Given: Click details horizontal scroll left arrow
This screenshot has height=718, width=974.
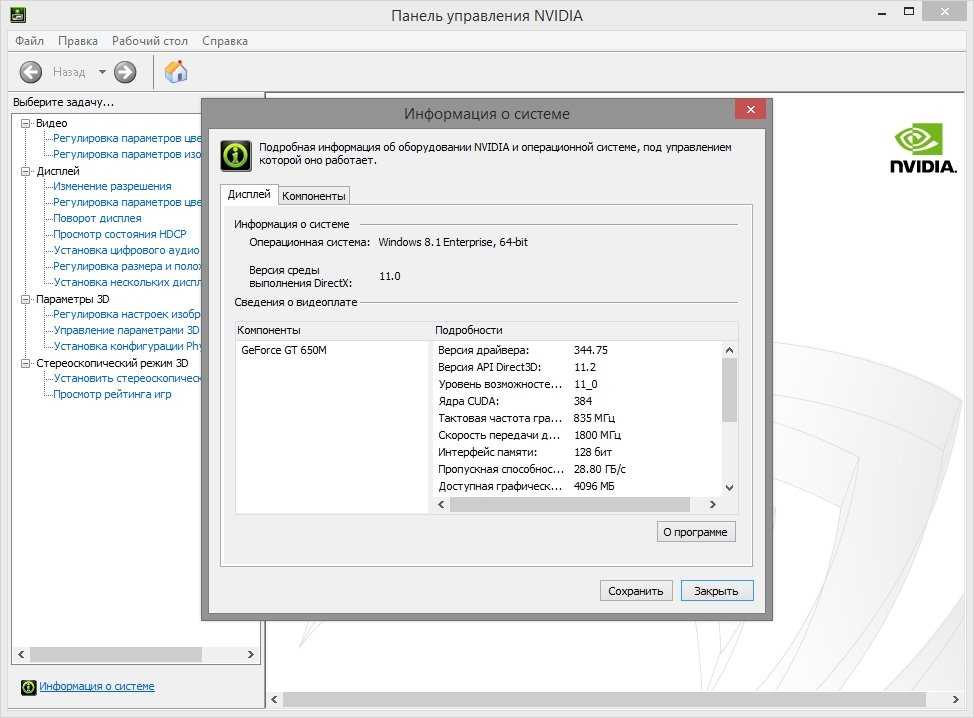Looking at the screenshot, I should [442, 504].
